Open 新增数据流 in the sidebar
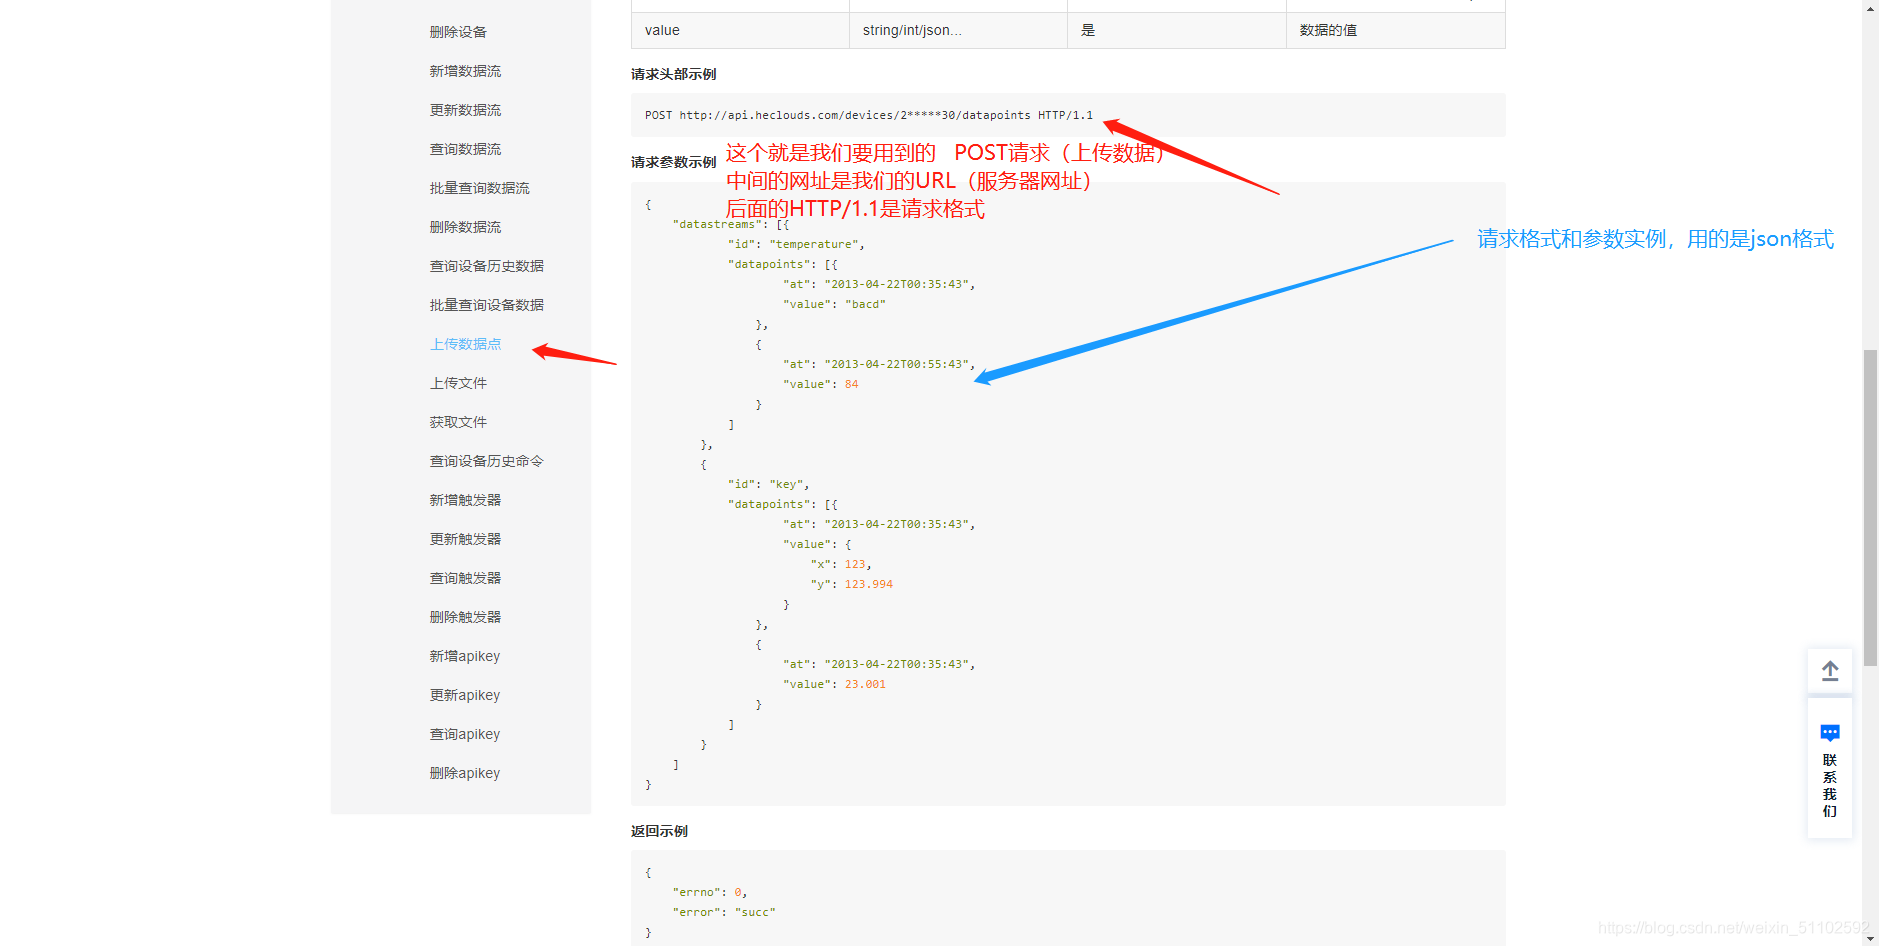The width and height of the screenshot is (1879, 946). [465, 71]
